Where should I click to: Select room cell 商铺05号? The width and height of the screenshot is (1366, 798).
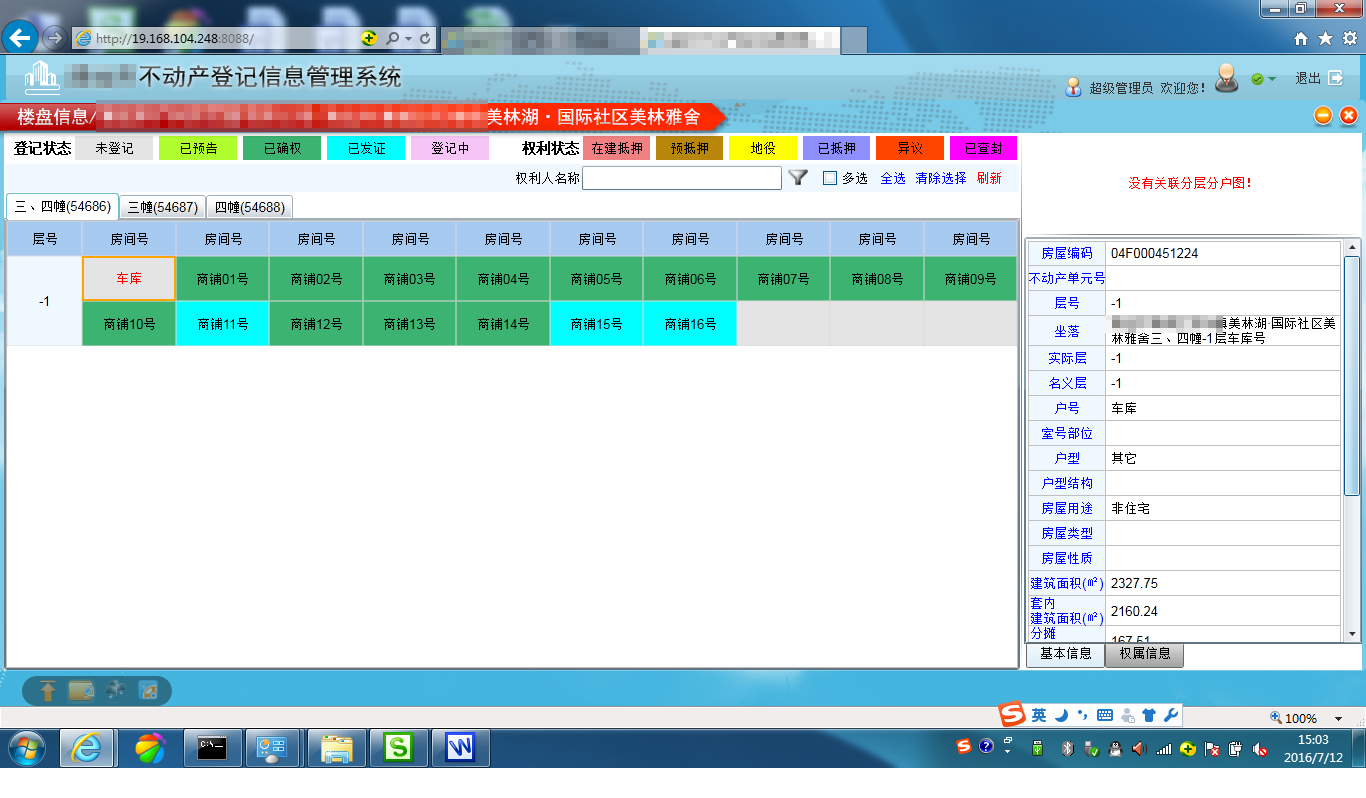point(596,279)
